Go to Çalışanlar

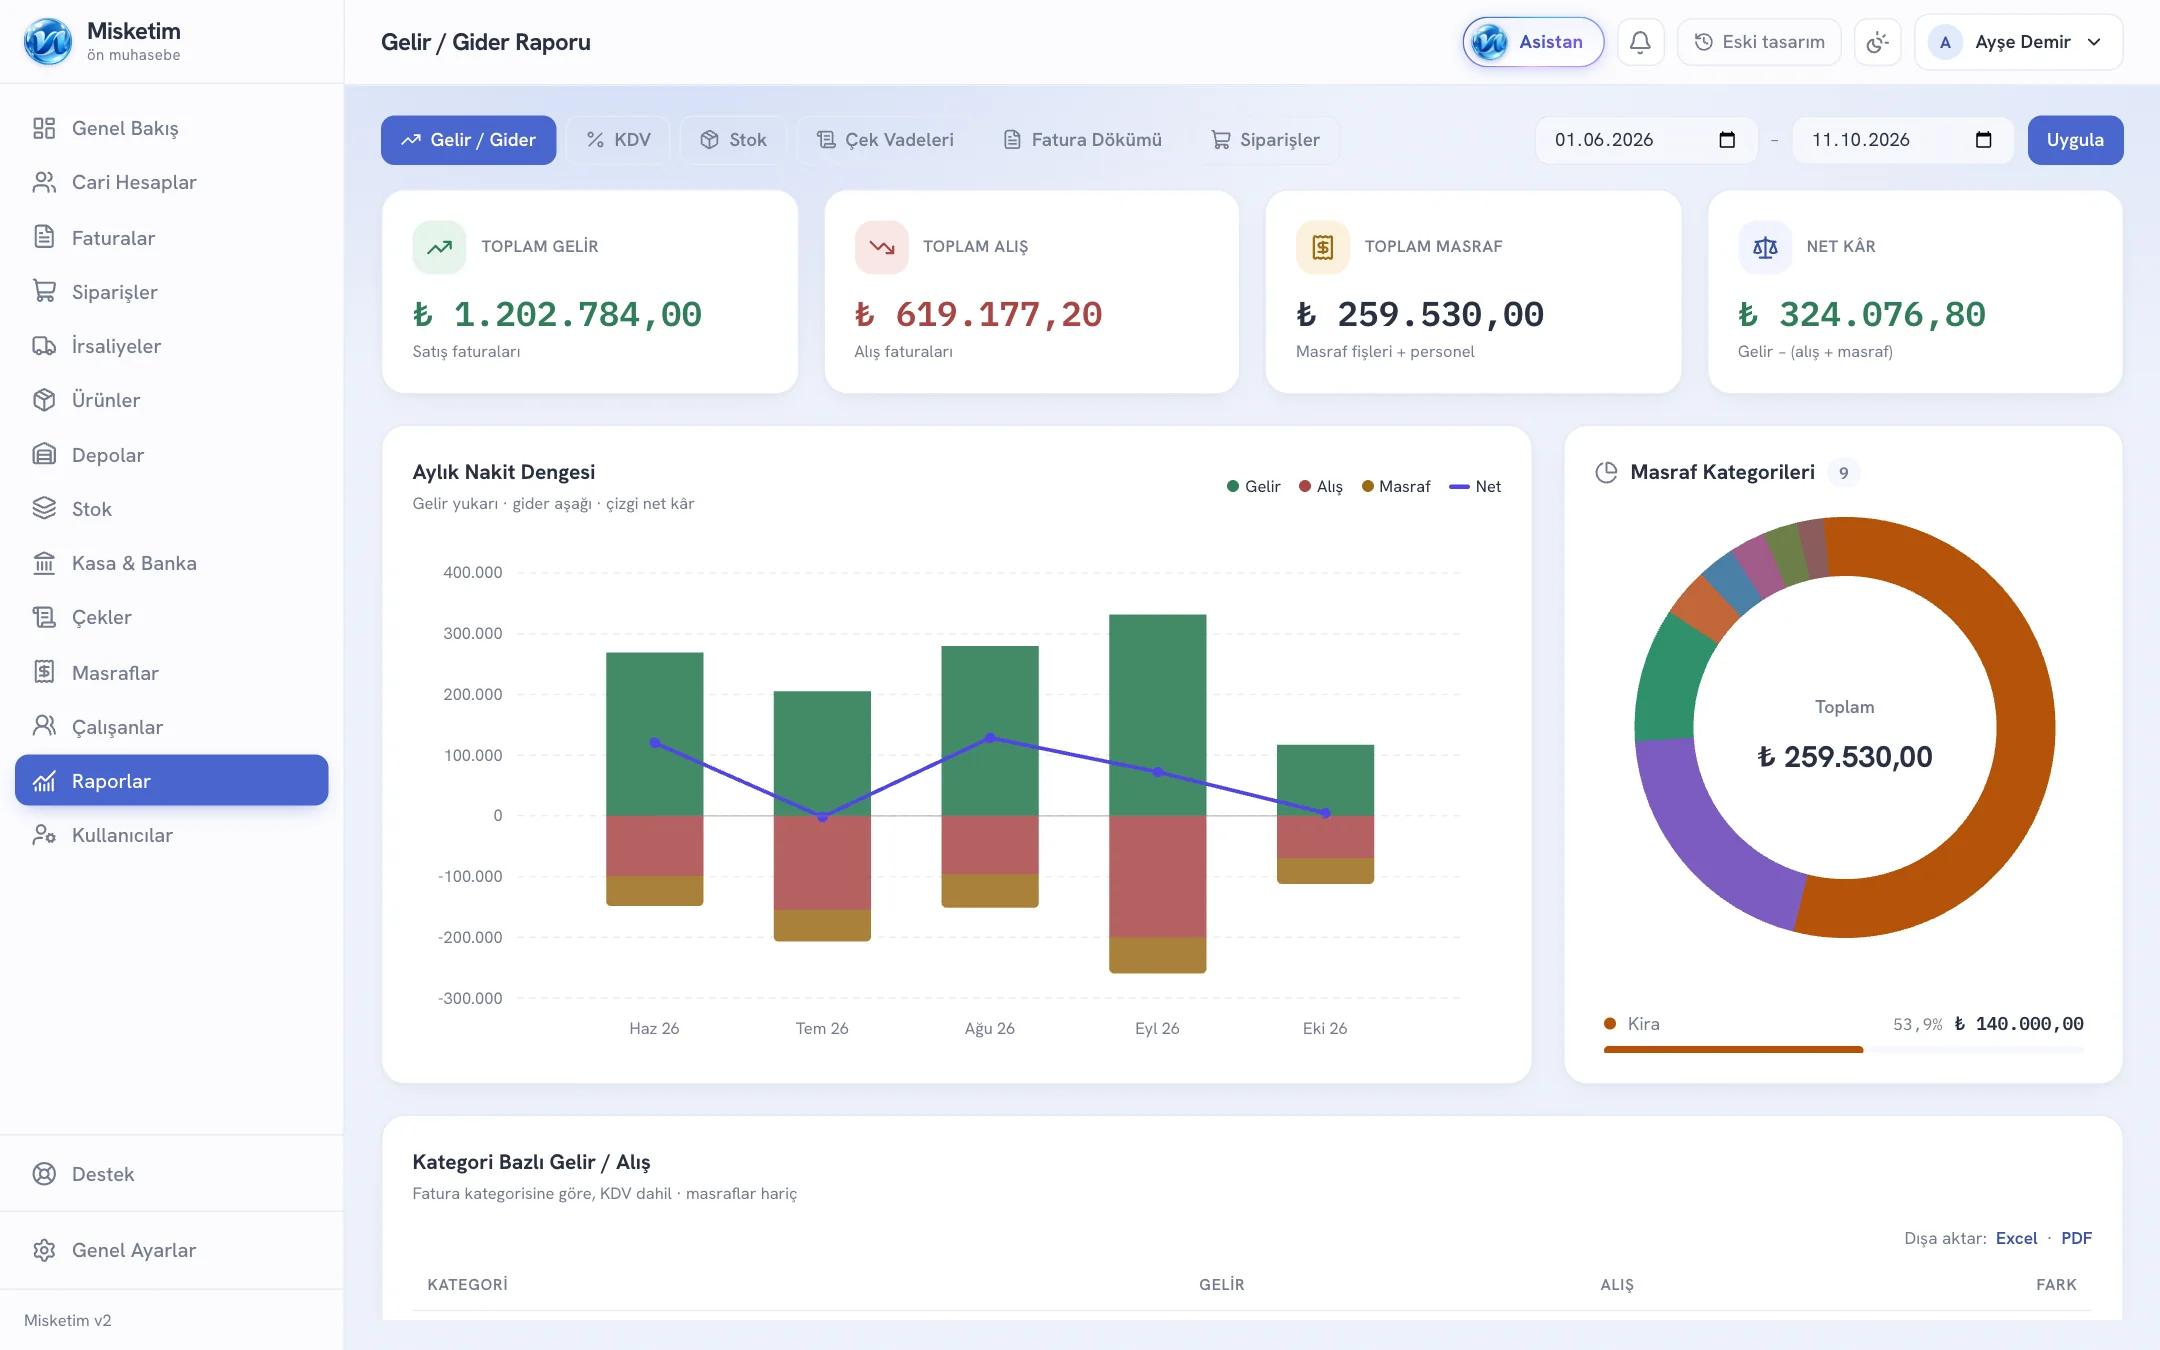point(172,726)
